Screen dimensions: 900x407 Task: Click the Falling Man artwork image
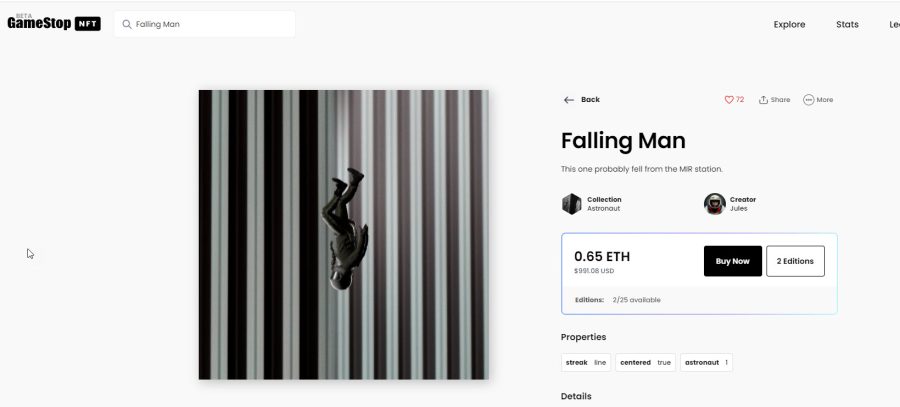344,235
